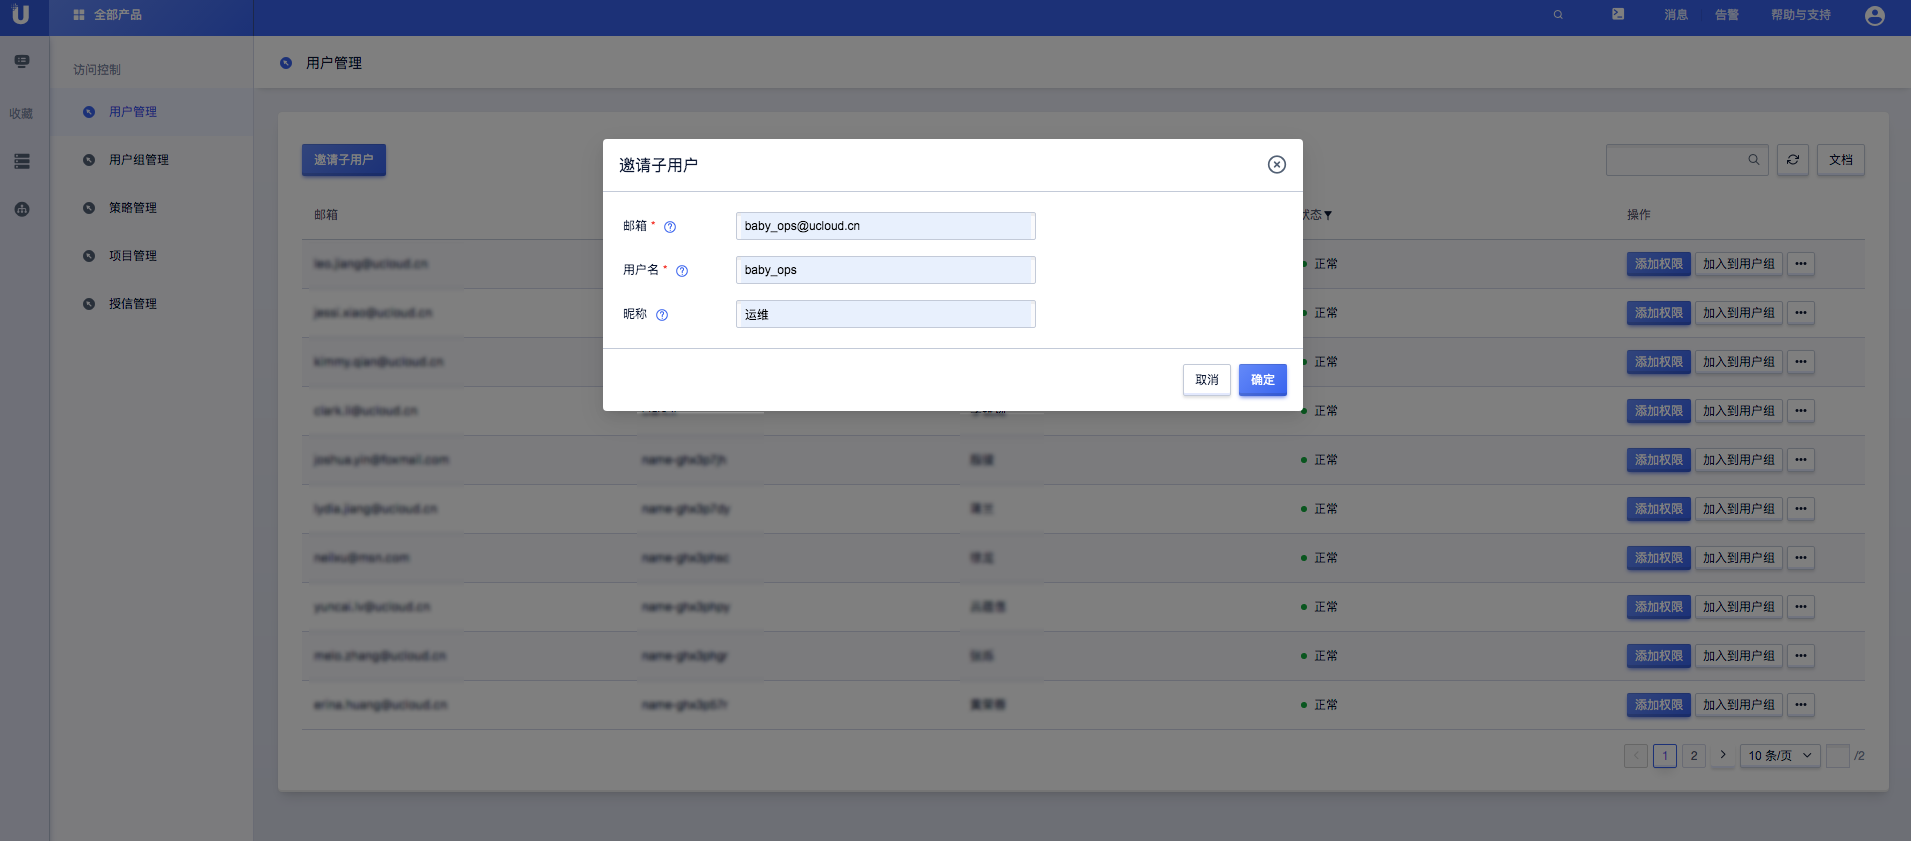This screenshot has width=1911, height=841.
Task: Open the terminal icon in top bar
Action: coord(1618,15)
